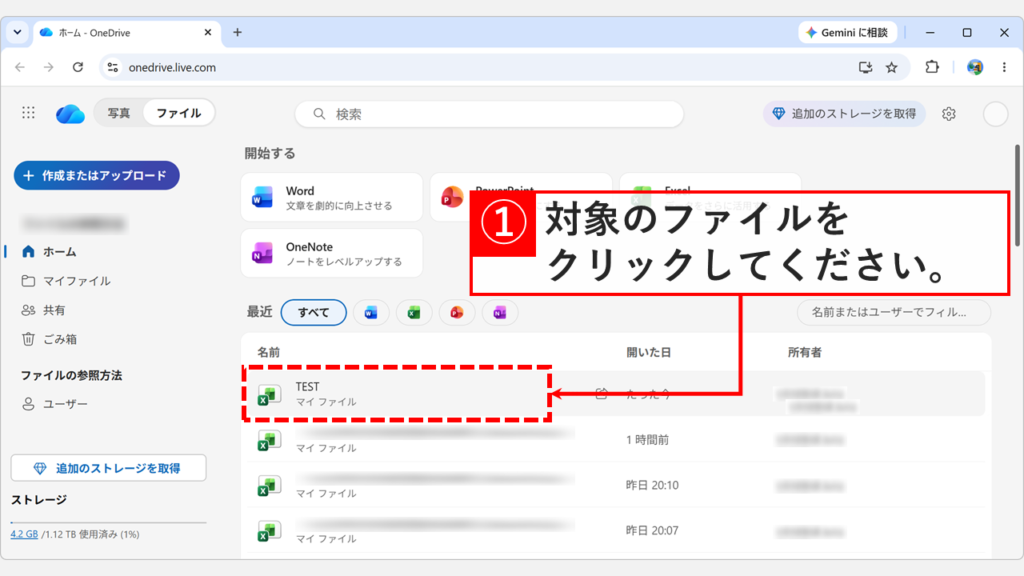This screenshot has height=576, width=1024.
Task: Click the 昨日 20:10 date cell
Action: [x=652, y=485]
